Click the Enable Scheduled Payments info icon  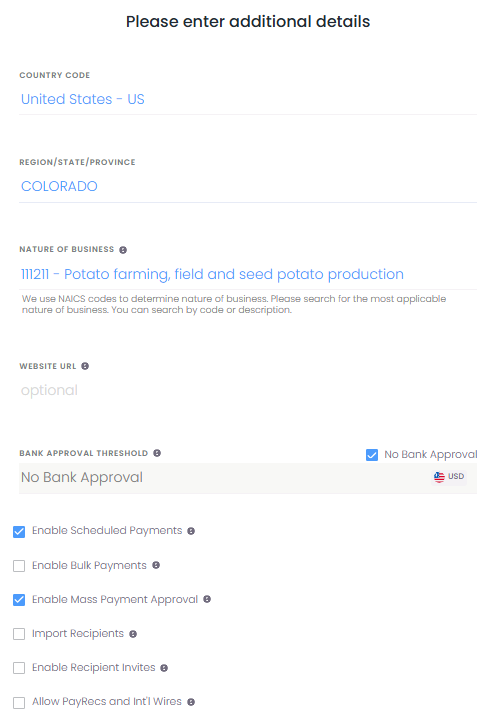coord(191,531)
